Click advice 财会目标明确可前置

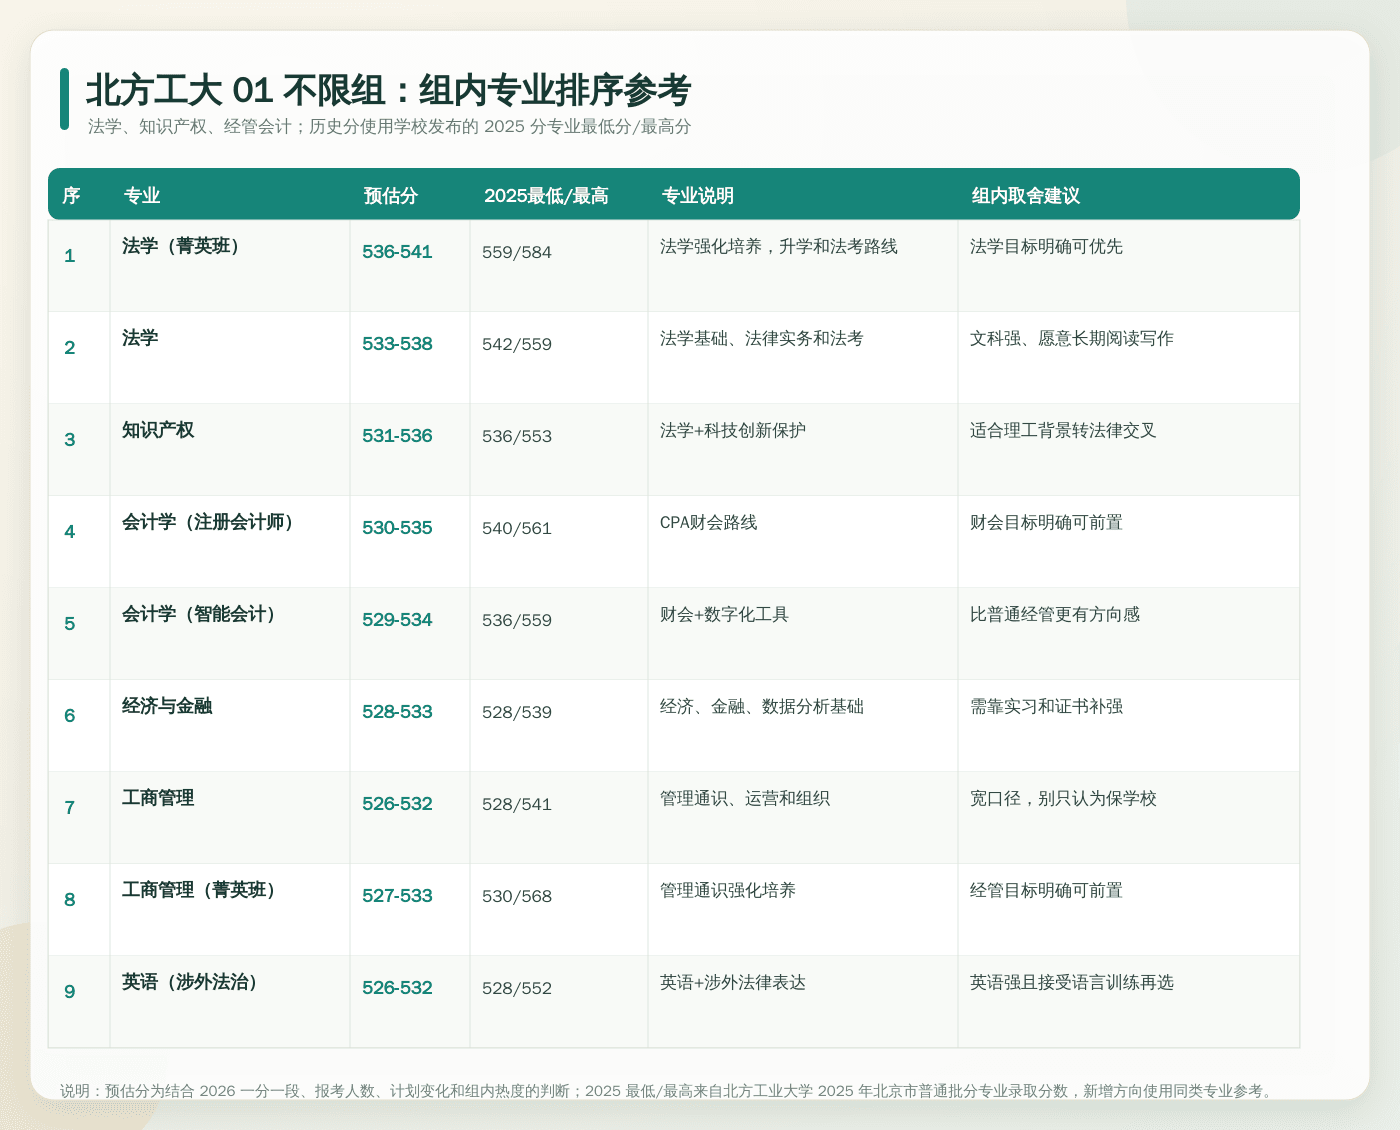[x=1047, y=522]
